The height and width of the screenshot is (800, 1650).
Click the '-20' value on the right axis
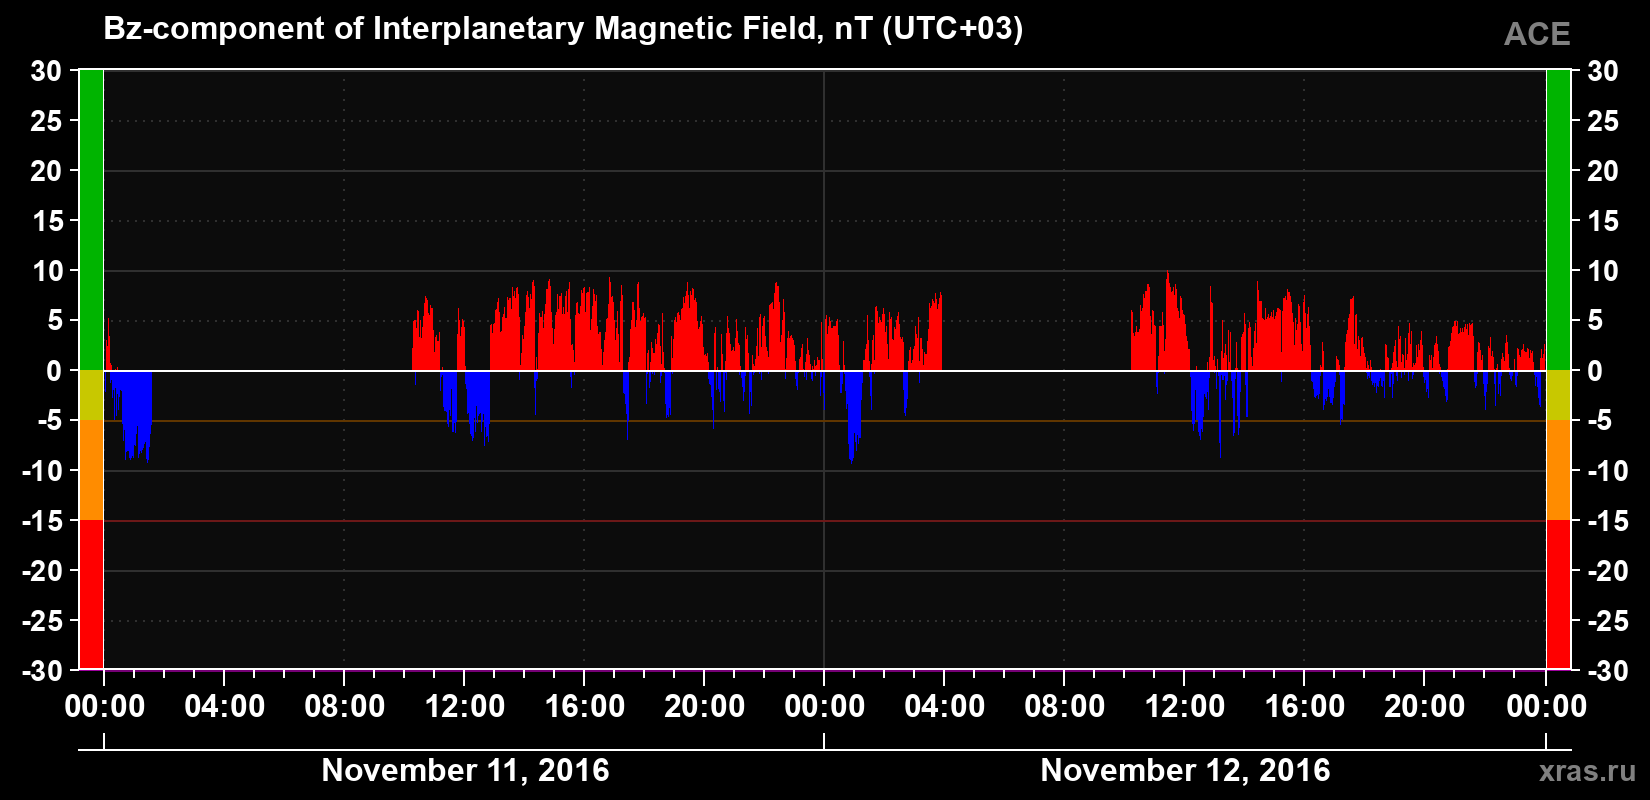click(x=1608, y=571)
